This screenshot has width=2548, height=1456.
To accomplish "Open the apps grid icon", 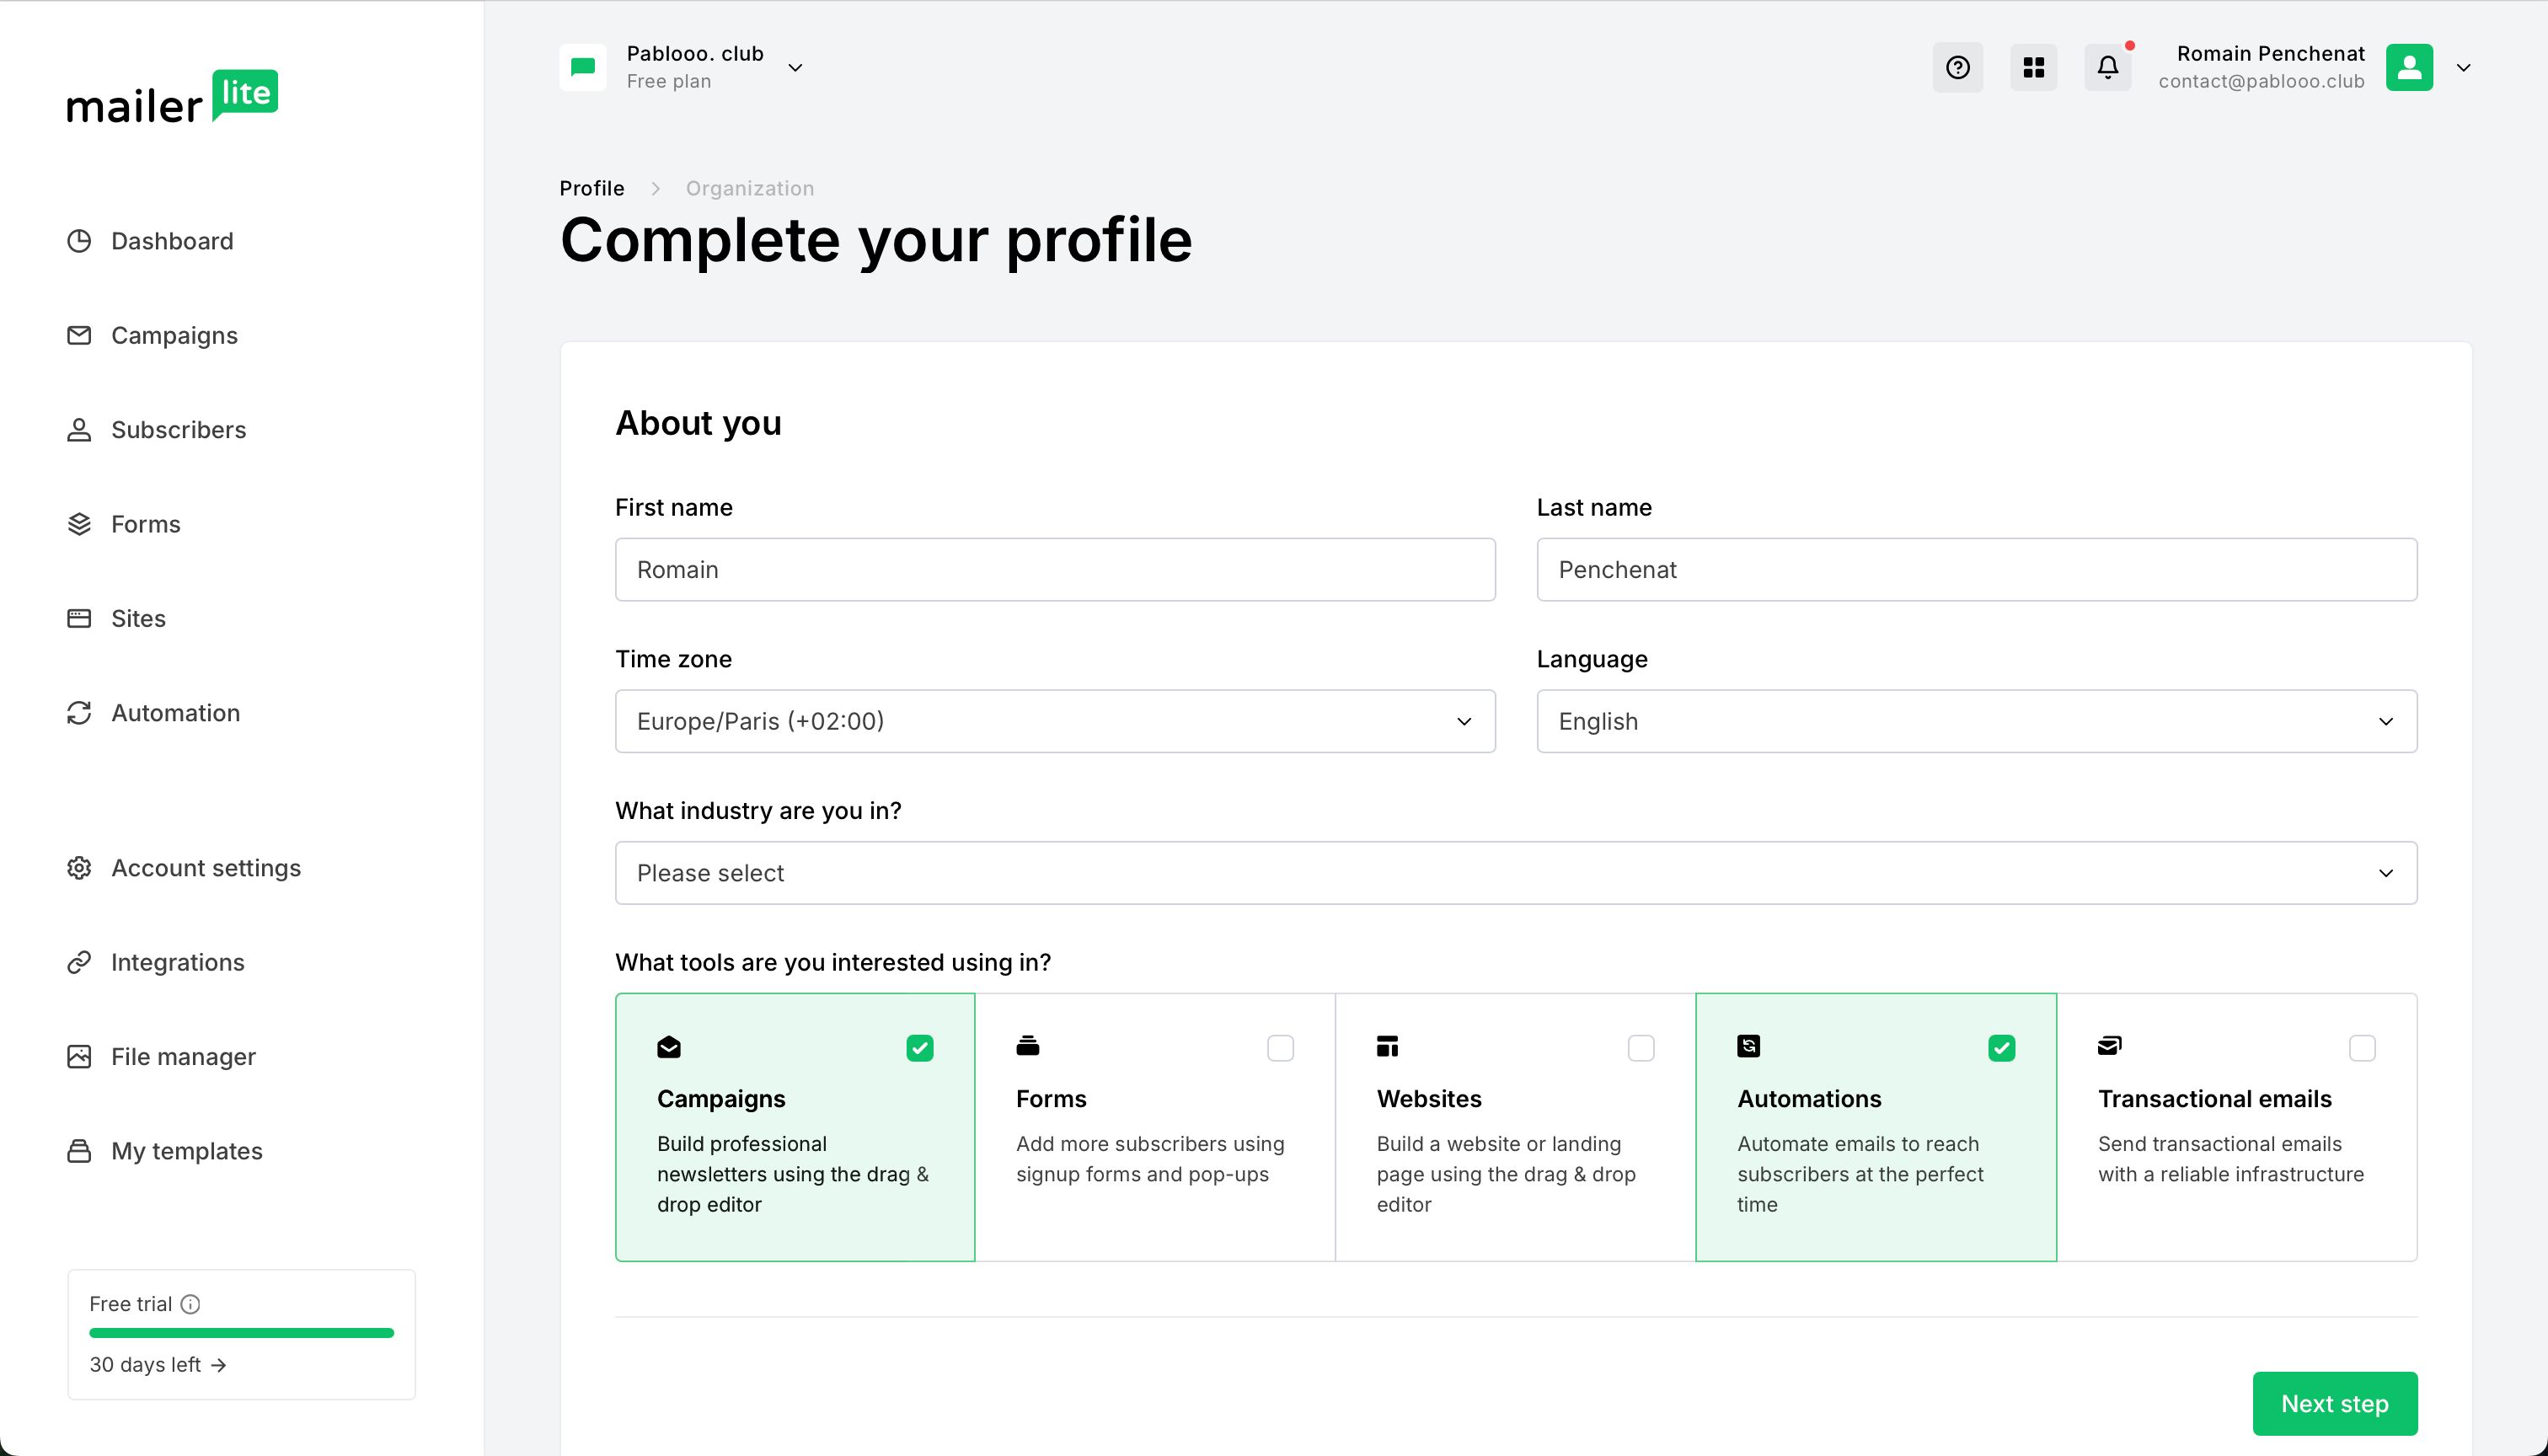I will pos(2033,67).
